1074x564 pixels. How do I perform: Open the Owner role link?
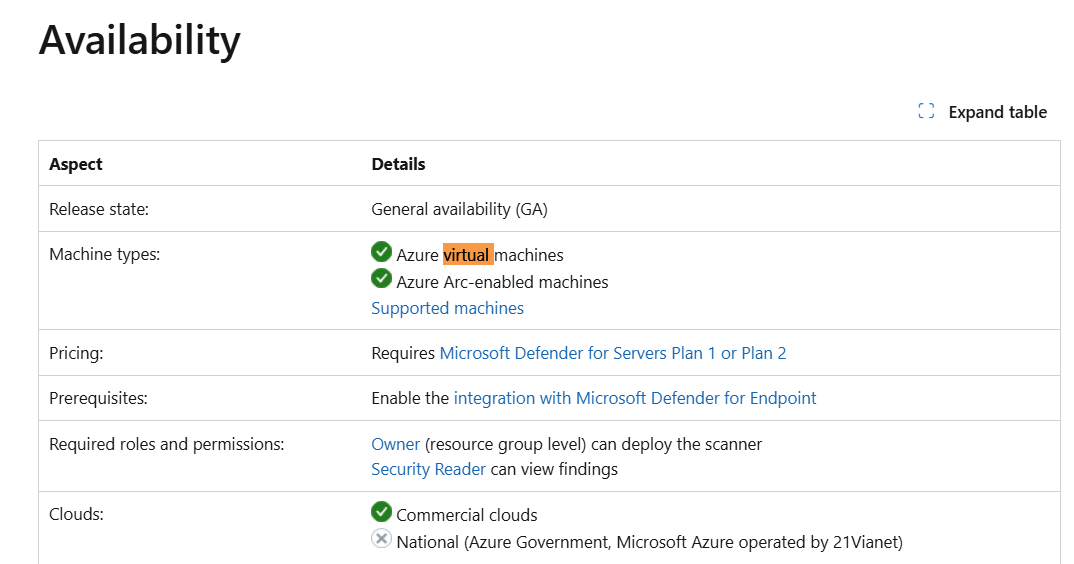pyautogui.click(x=395, y=444)
